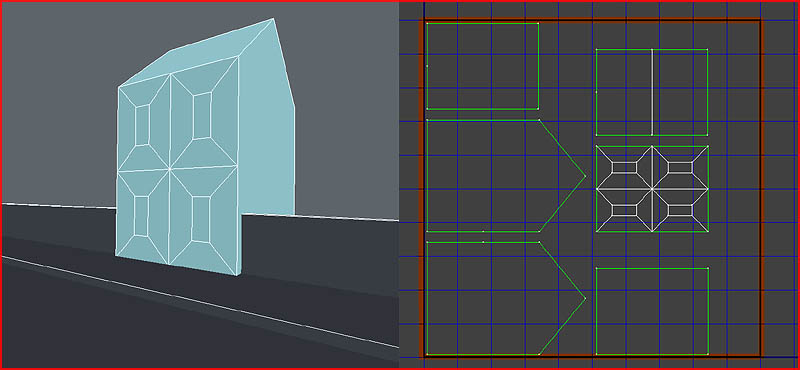Click the pointed tip vertex of the upper pentagon island
This screenshot has width=800, height=370.
coord(585,176)
